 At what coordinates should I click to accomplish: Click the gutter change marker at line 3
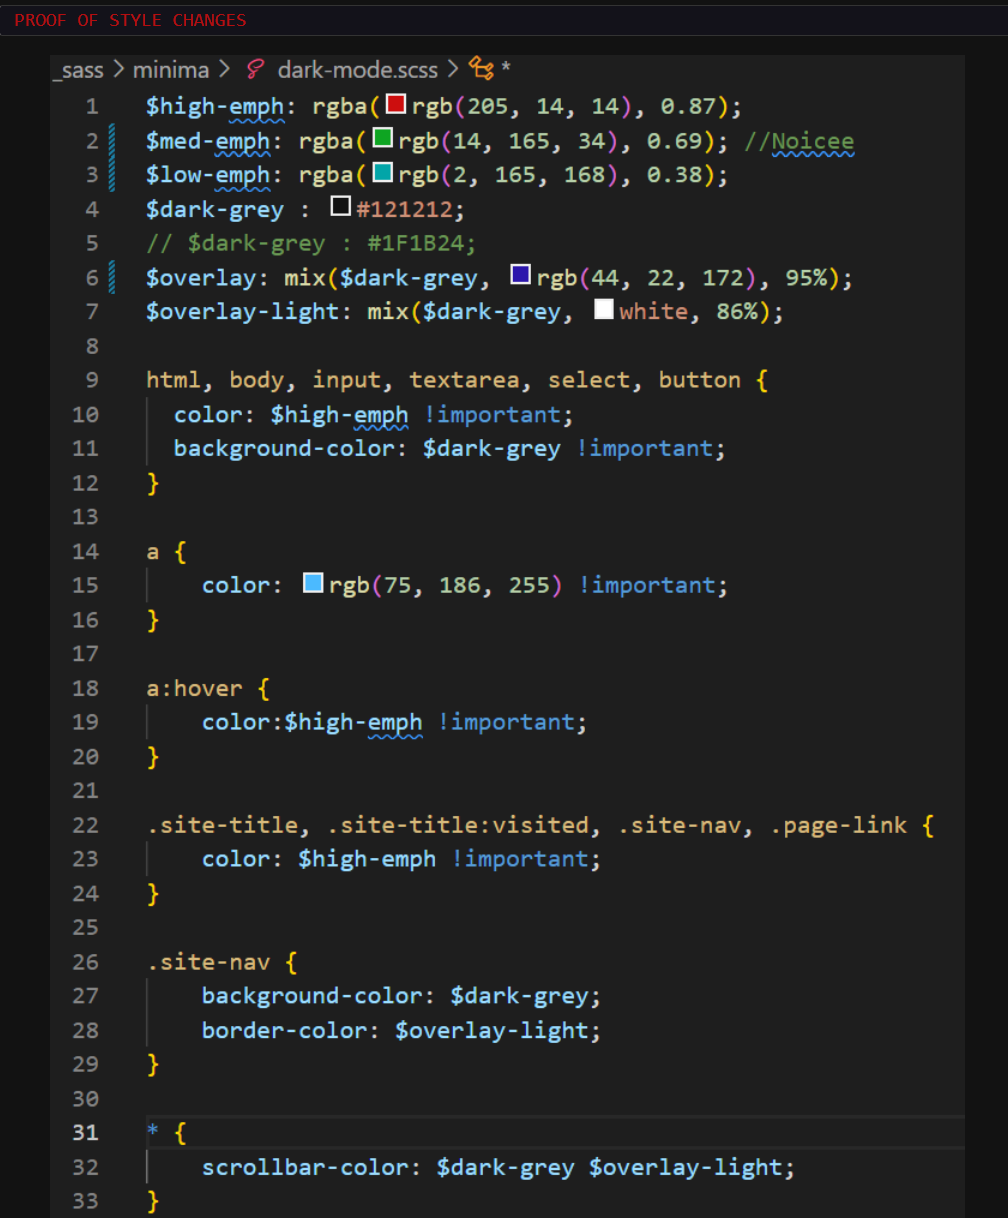coord(111,173)
